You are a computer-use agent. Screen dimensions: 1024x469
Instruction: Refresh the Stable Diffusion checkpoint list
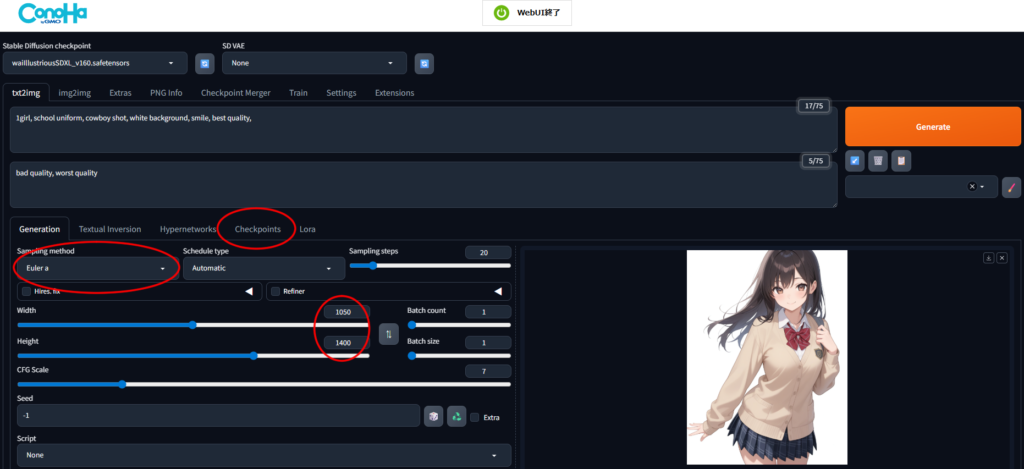[x=205, y=63]
